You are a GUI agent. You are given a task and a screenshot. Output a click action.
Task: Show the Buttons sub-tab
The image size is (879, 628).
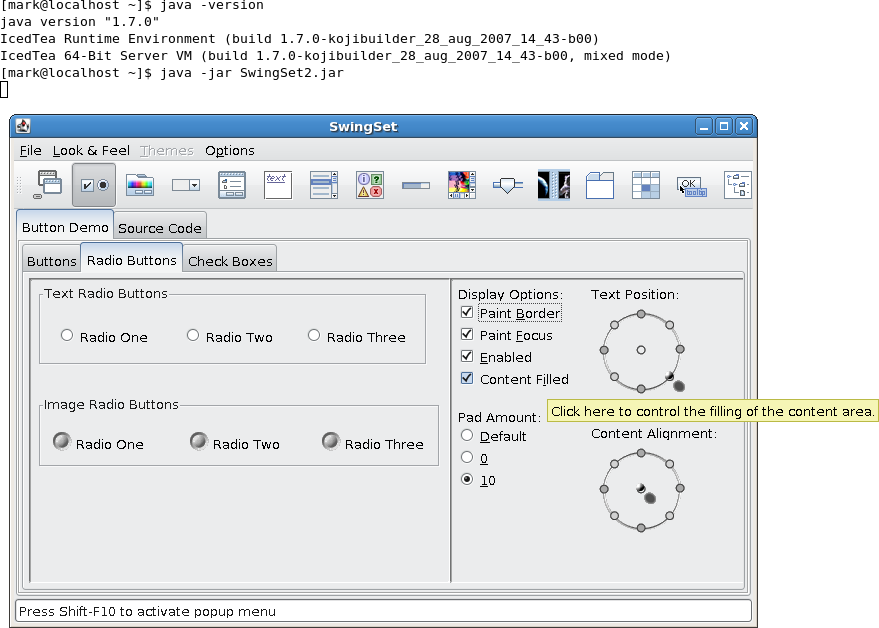[x=52, y=261]
